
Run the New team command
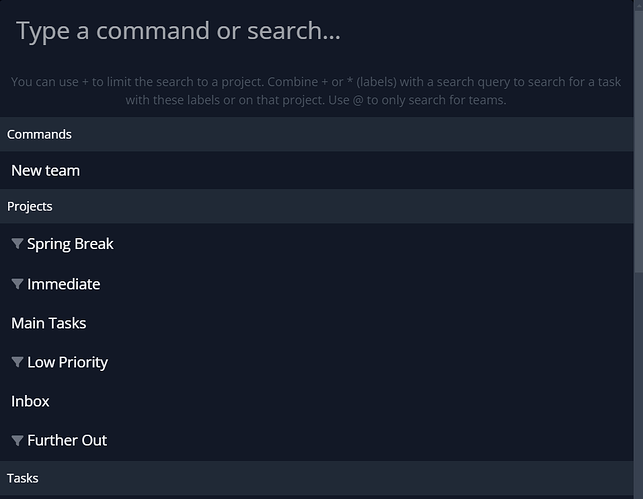pyautogui.click(x=46, y=170)
